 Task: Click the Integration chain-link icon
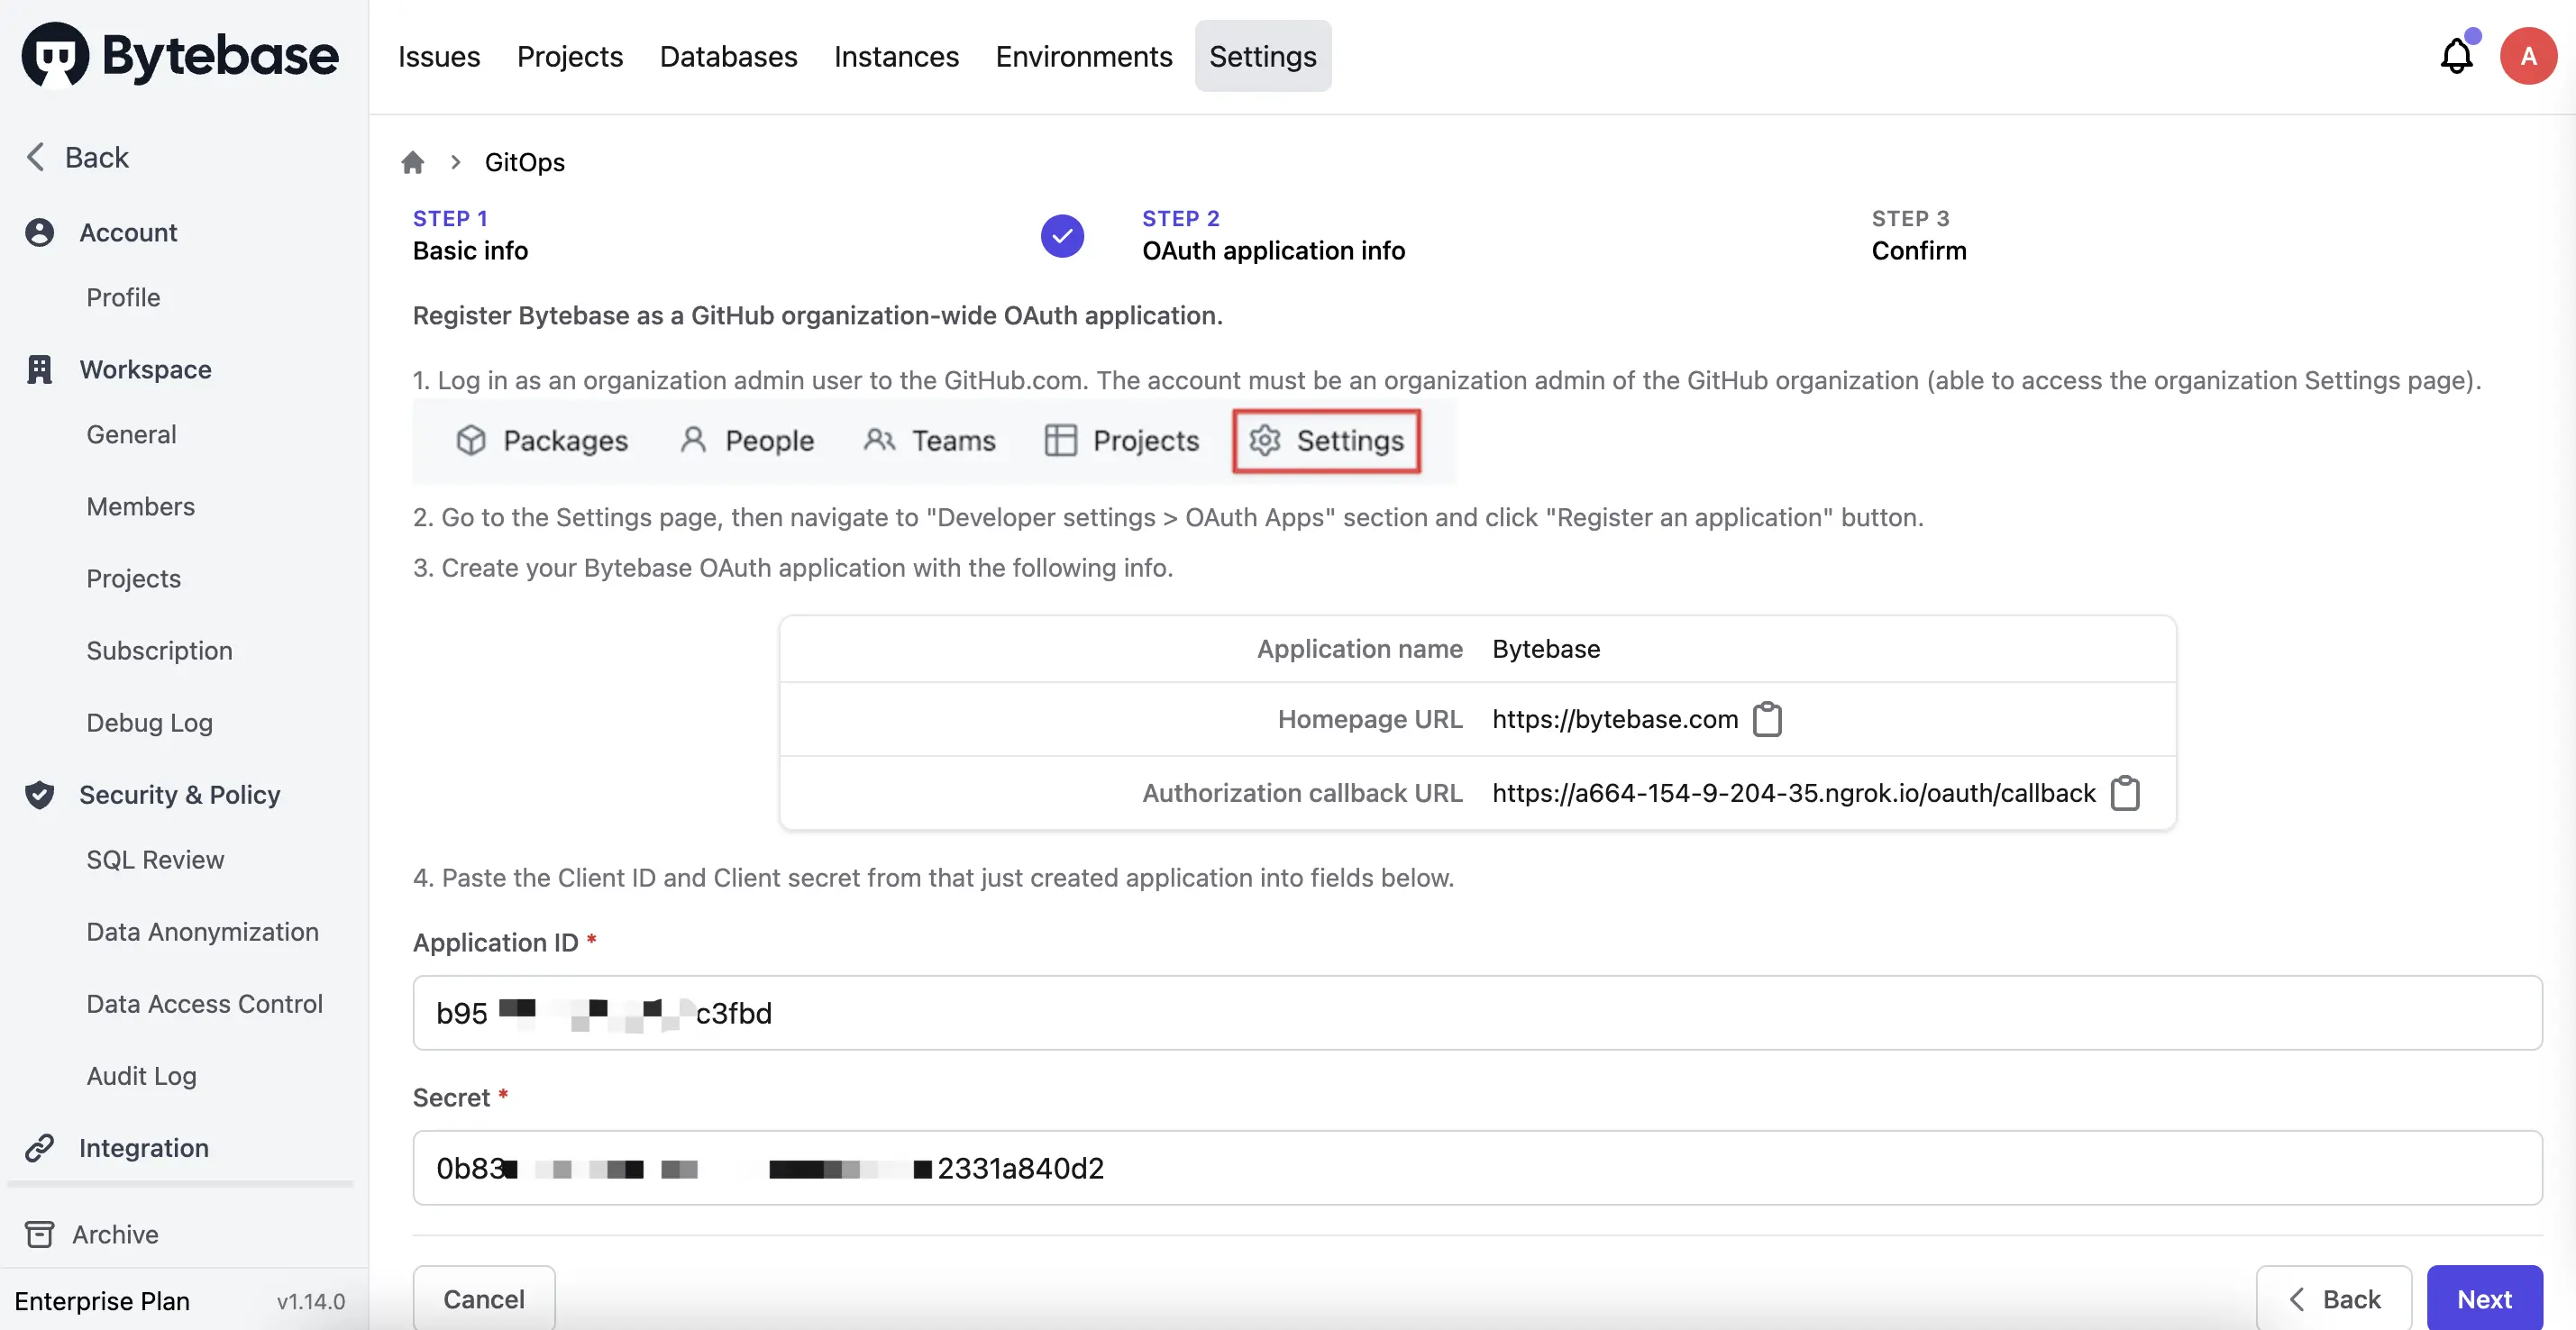[40, 1147]
